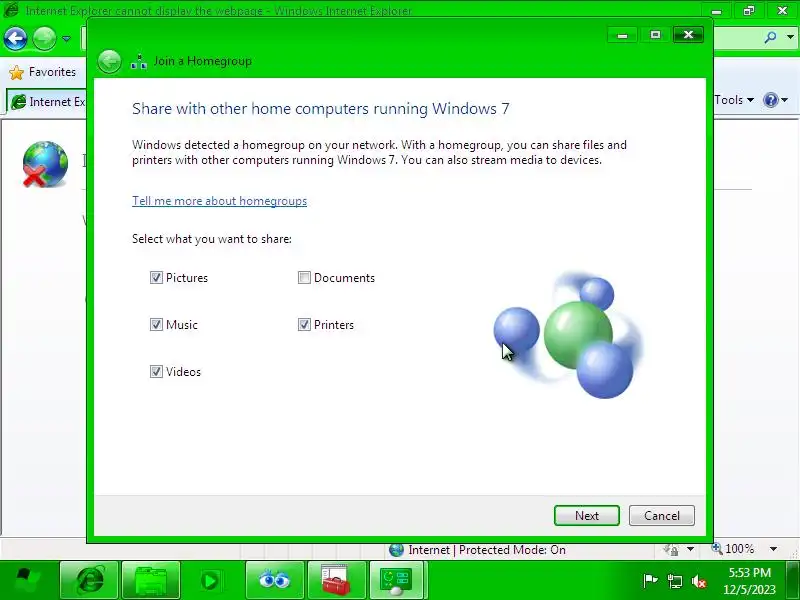Check the Pictures sharing checkbox
This screenshot has height=600, width=800.
click(156, 278)
